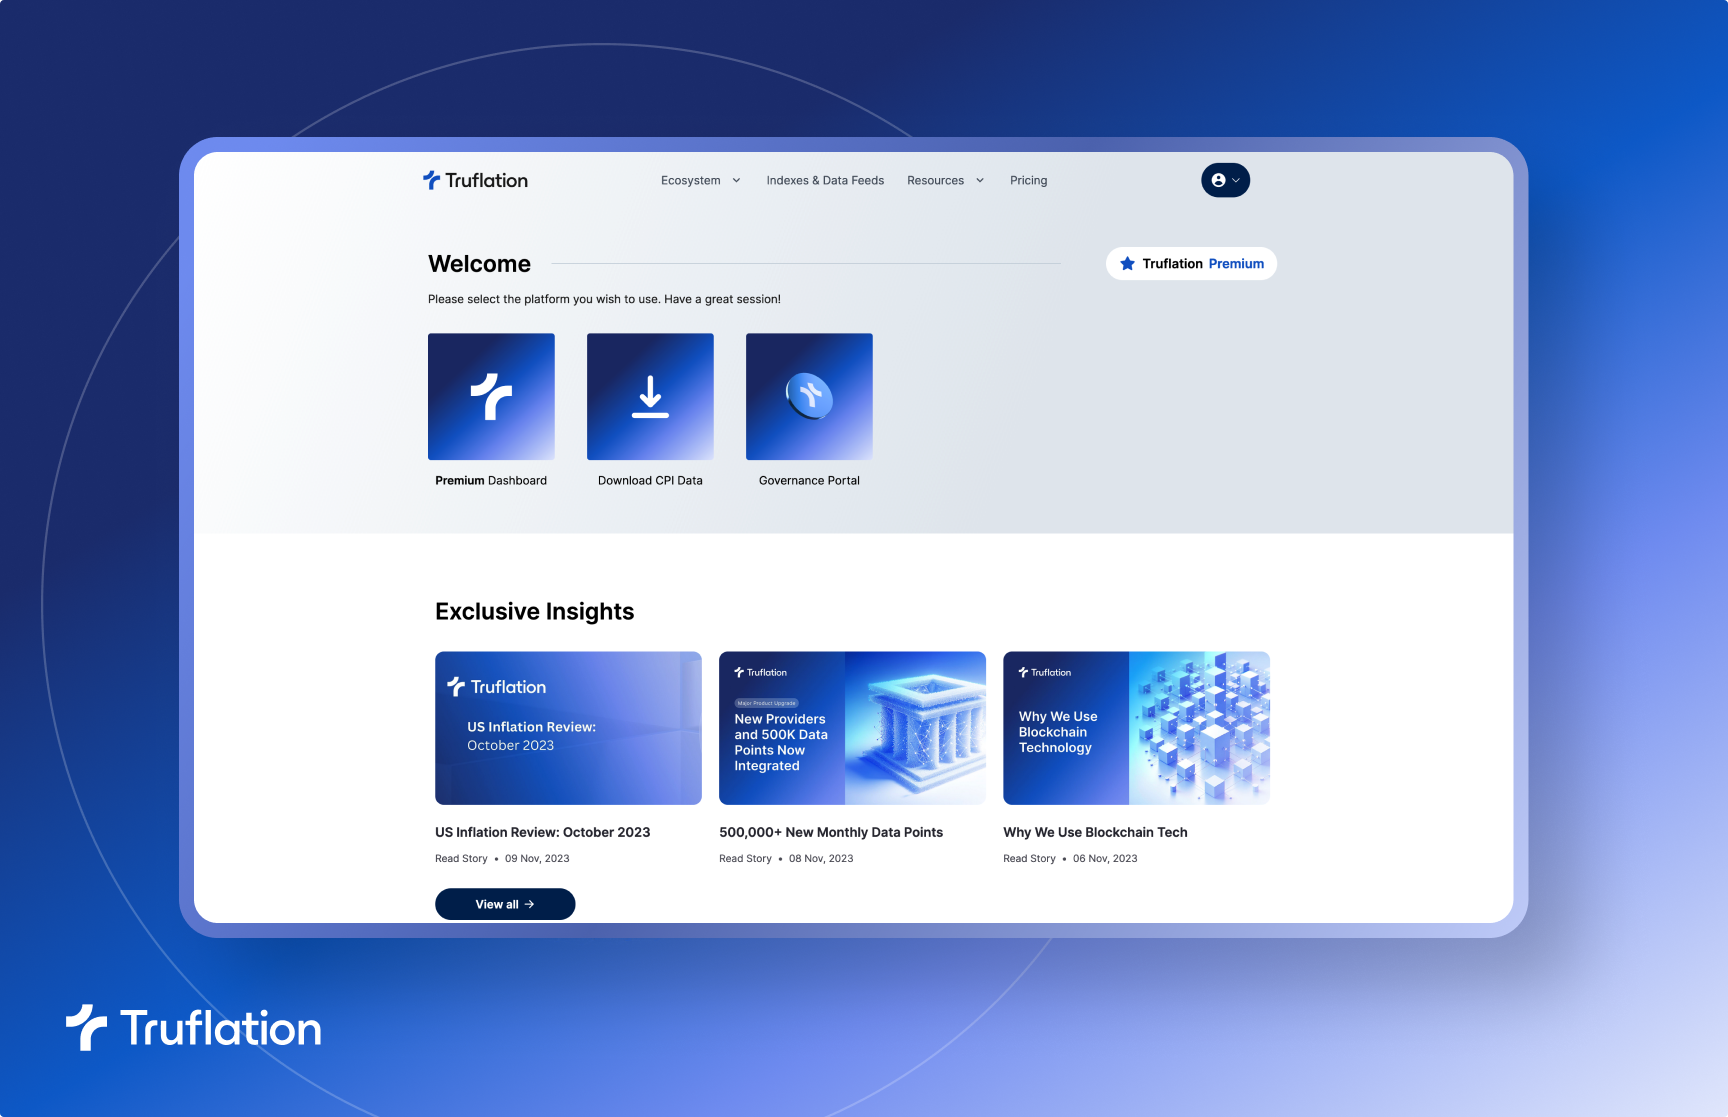Open the Why We Use Blockchain Technology thumbnail
This screenshot has width=1728, height=1117.
[x=1136, y=728]
